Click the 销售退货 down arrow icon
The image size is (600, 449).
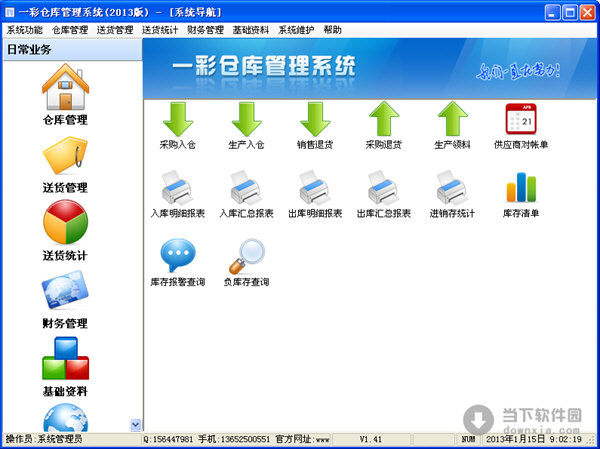tap(315, 119)
